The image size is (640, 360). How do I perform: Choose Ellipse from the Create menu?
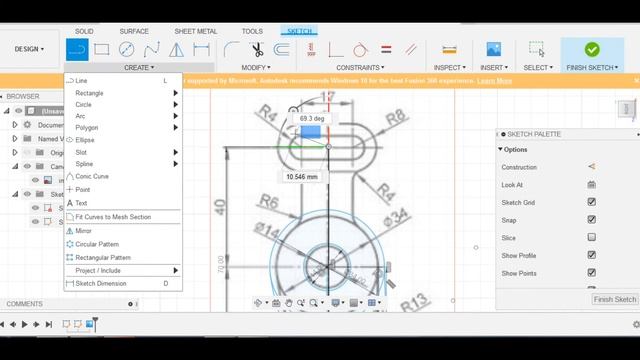pos(123,140)
